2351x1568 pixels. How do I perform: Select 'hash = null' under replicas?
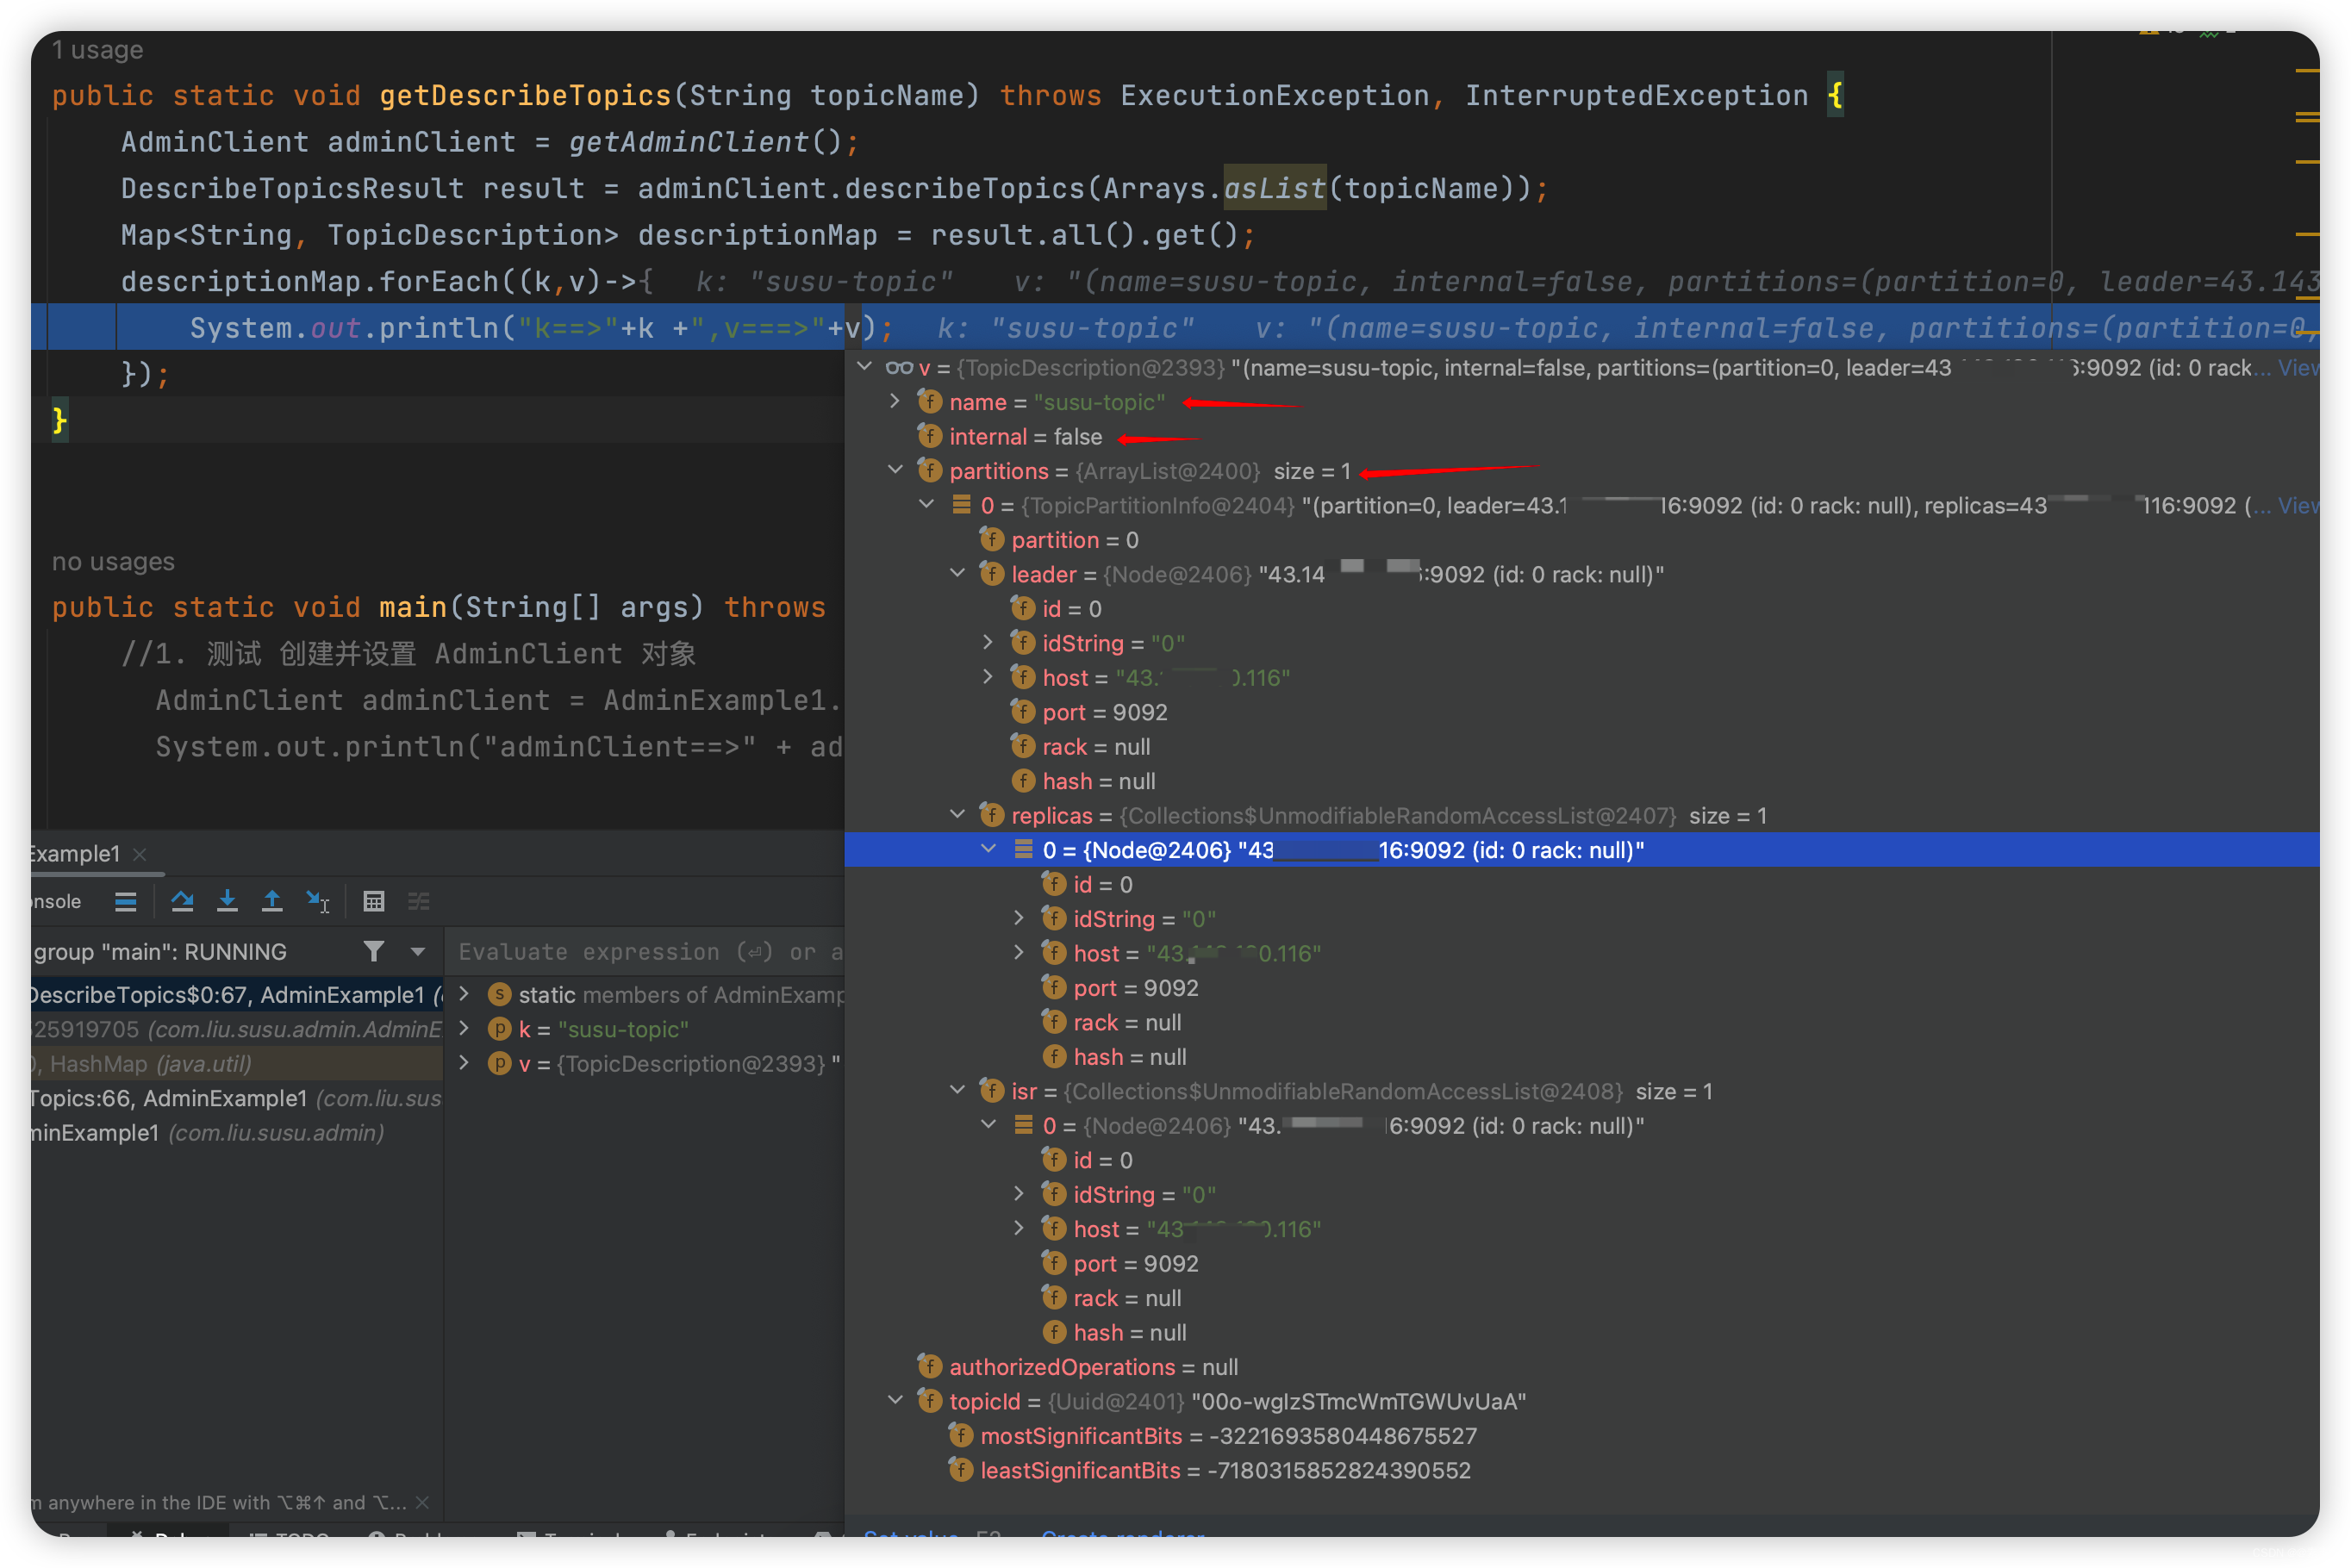click(1129, 1057)
